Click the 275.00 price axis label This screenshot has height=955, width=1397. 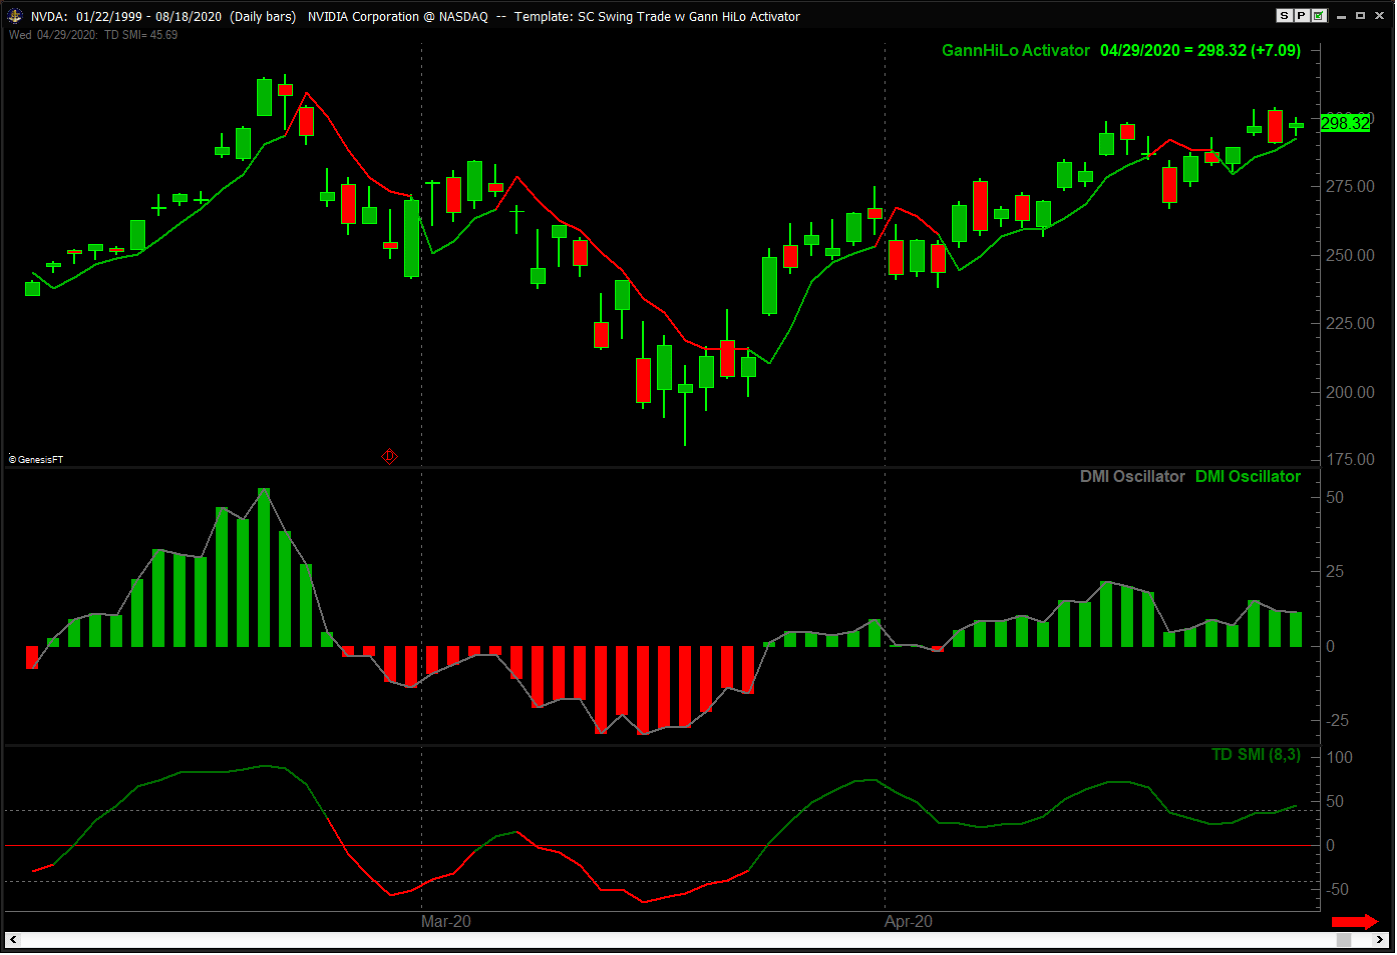pyautogui.click(x=1350, y=186)
